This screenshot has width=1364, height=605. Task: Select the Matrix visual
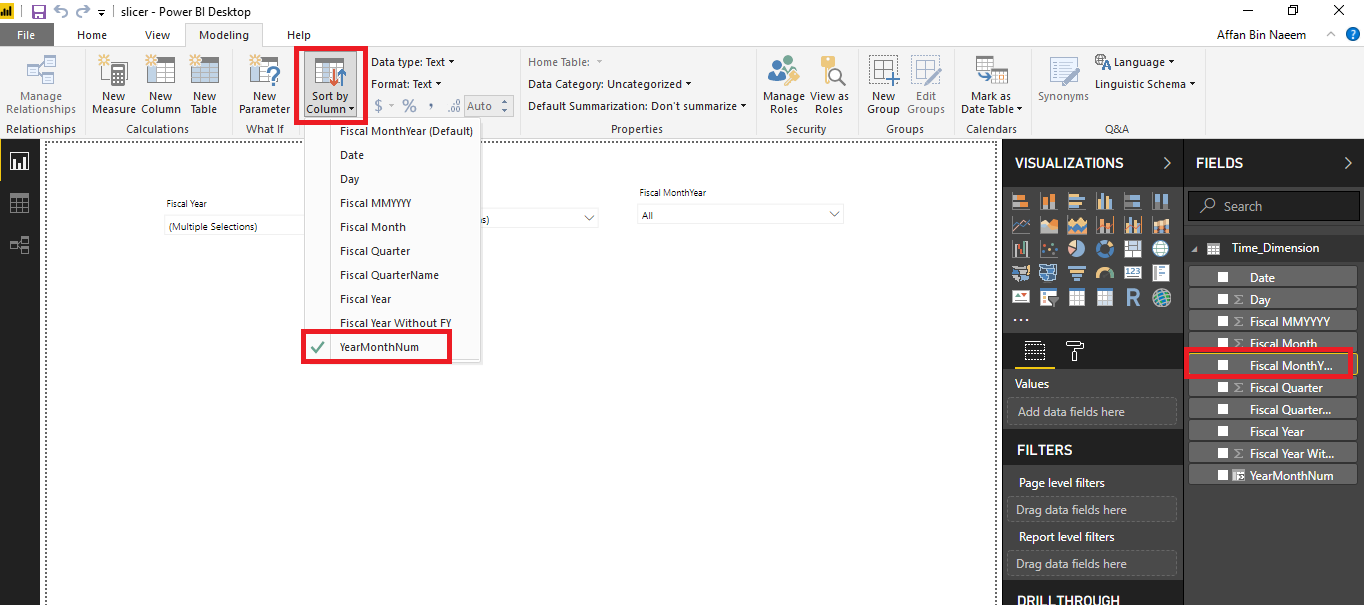point(1105,297)
